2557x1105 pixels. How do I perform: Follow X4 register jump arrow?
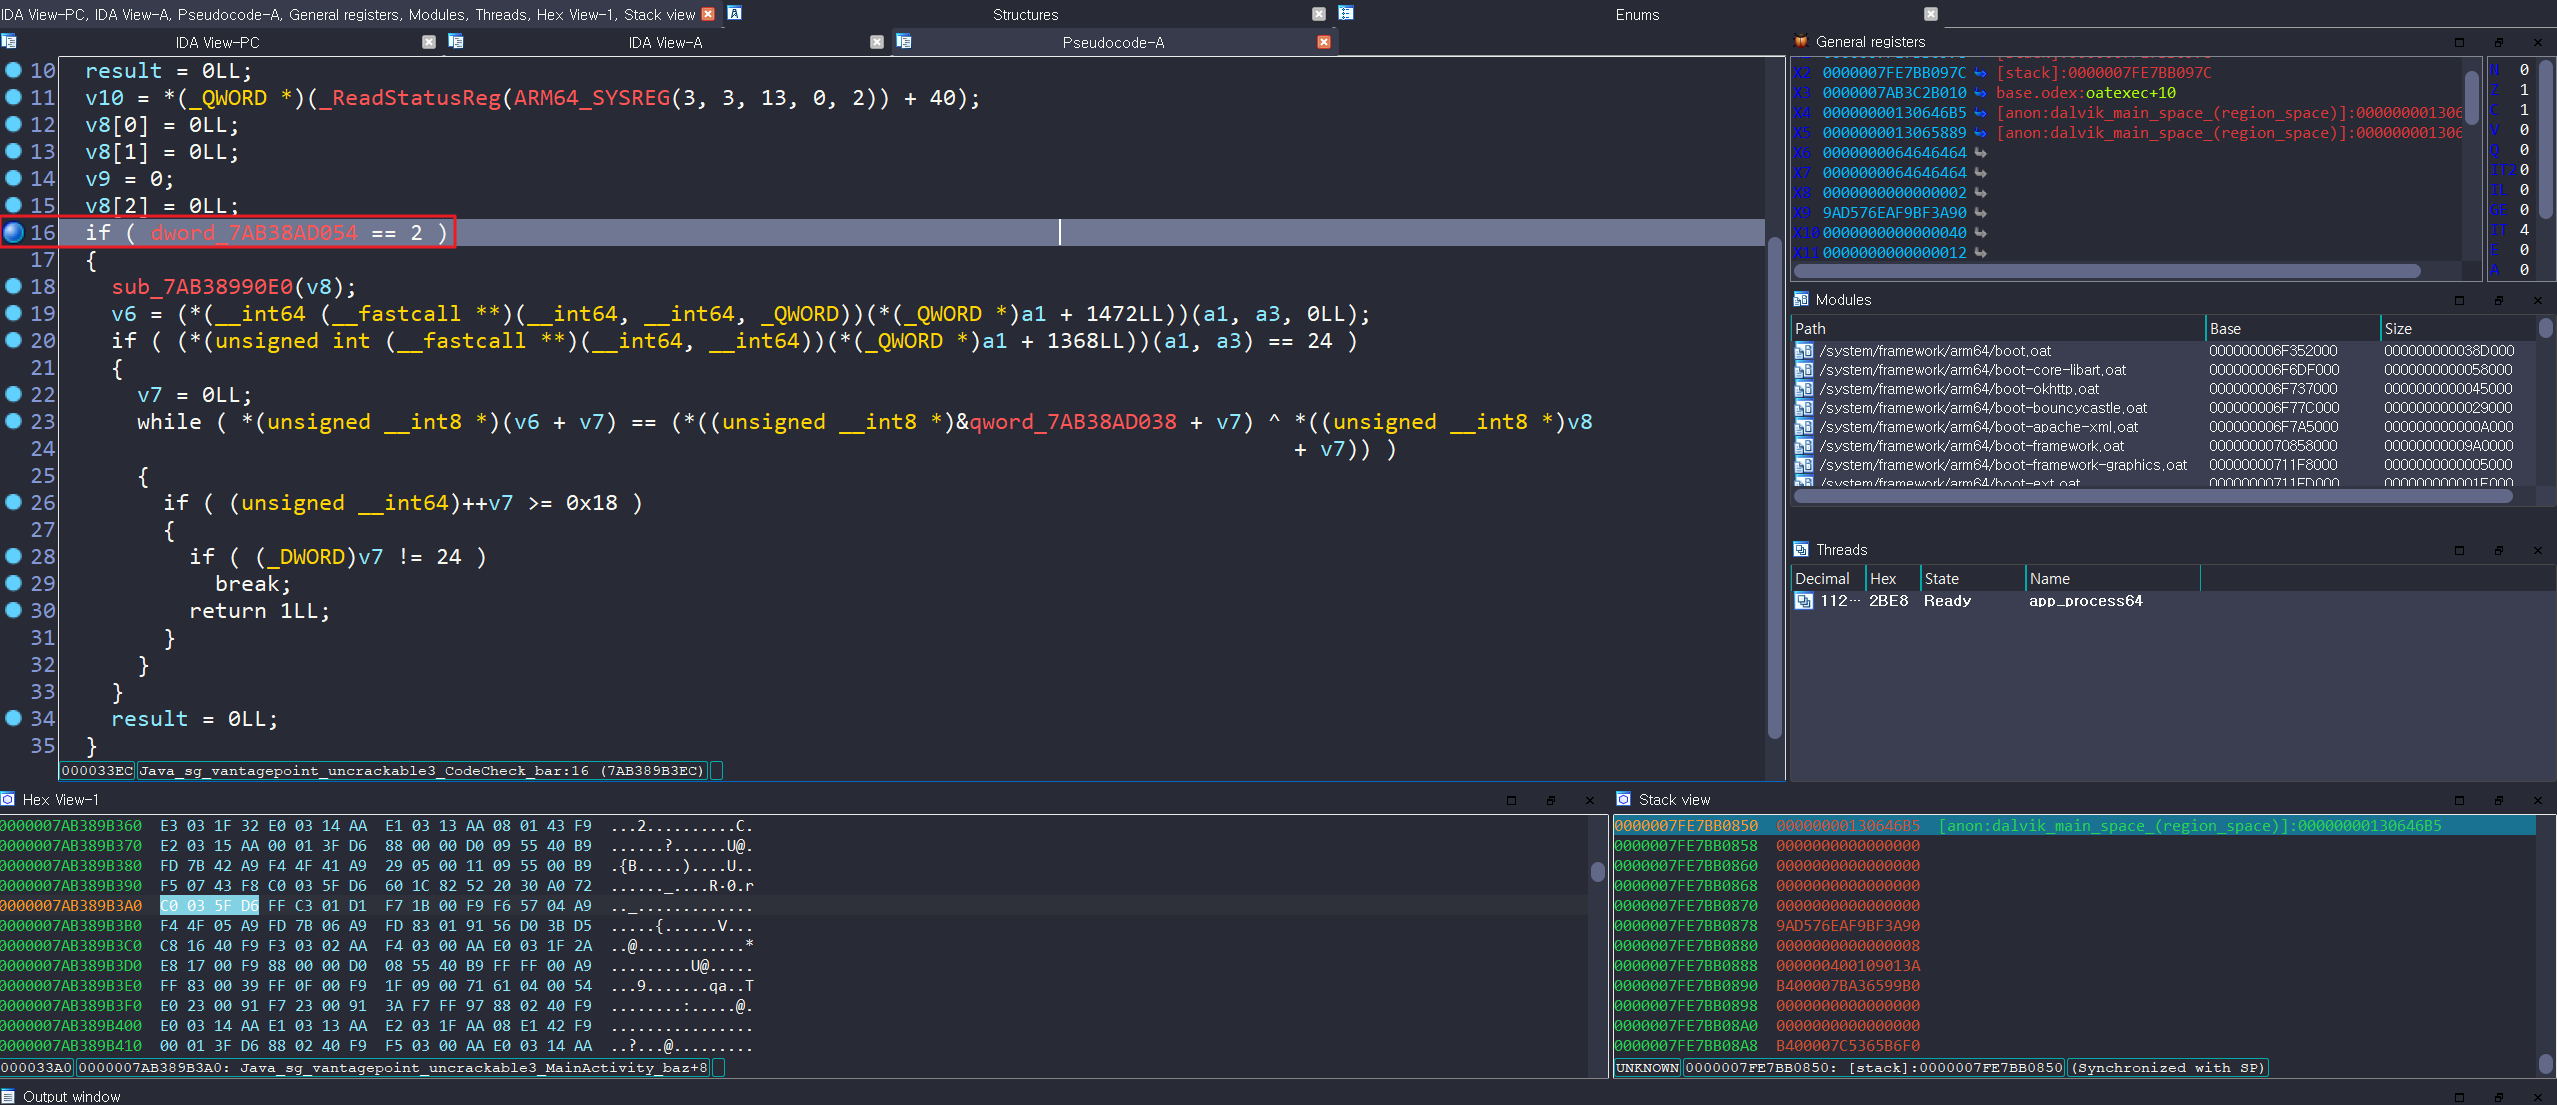coord(1980,113)
